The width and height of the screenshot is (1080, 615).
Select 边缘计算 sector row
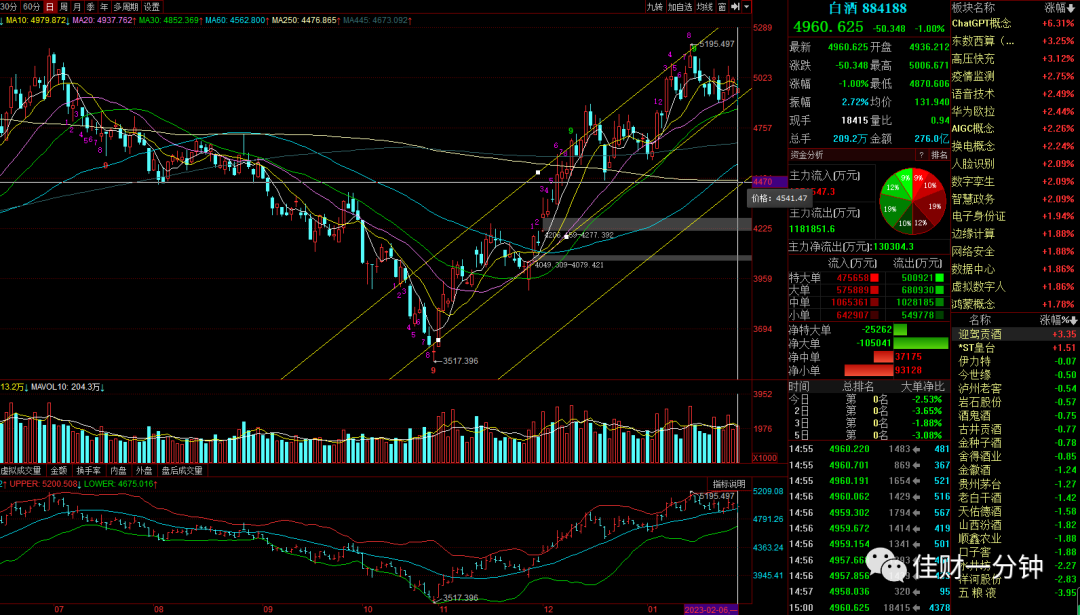click(x=1014, y=233)
